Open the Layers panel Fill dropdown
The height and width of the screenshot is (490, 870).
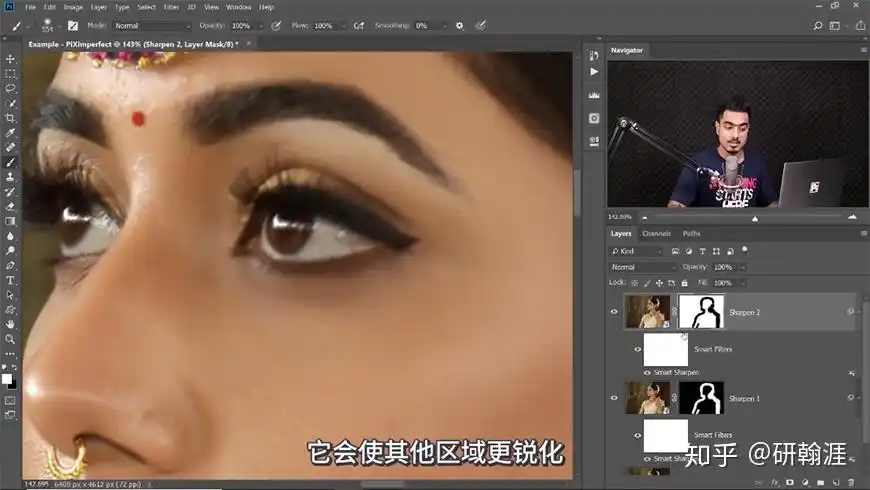pyautogui.click(x=742, y=283)
